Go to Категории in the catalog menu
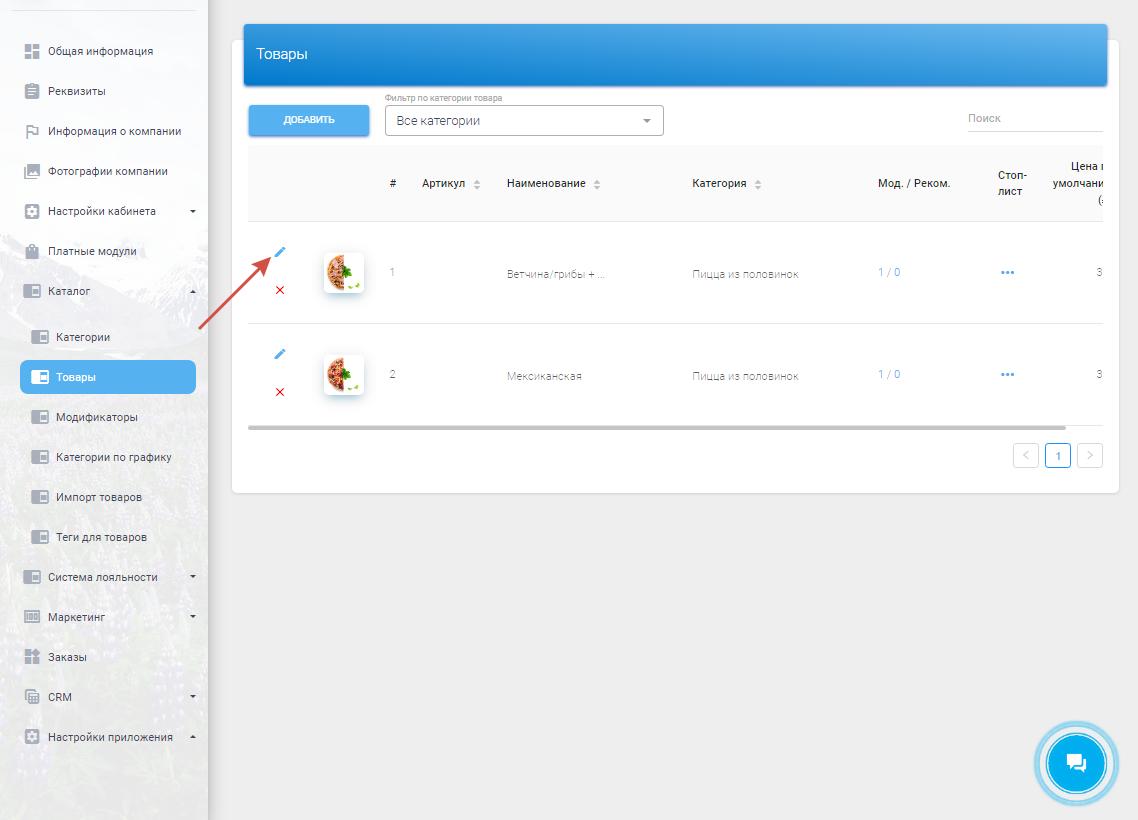 pyautogui.click(x=83, y=337)
